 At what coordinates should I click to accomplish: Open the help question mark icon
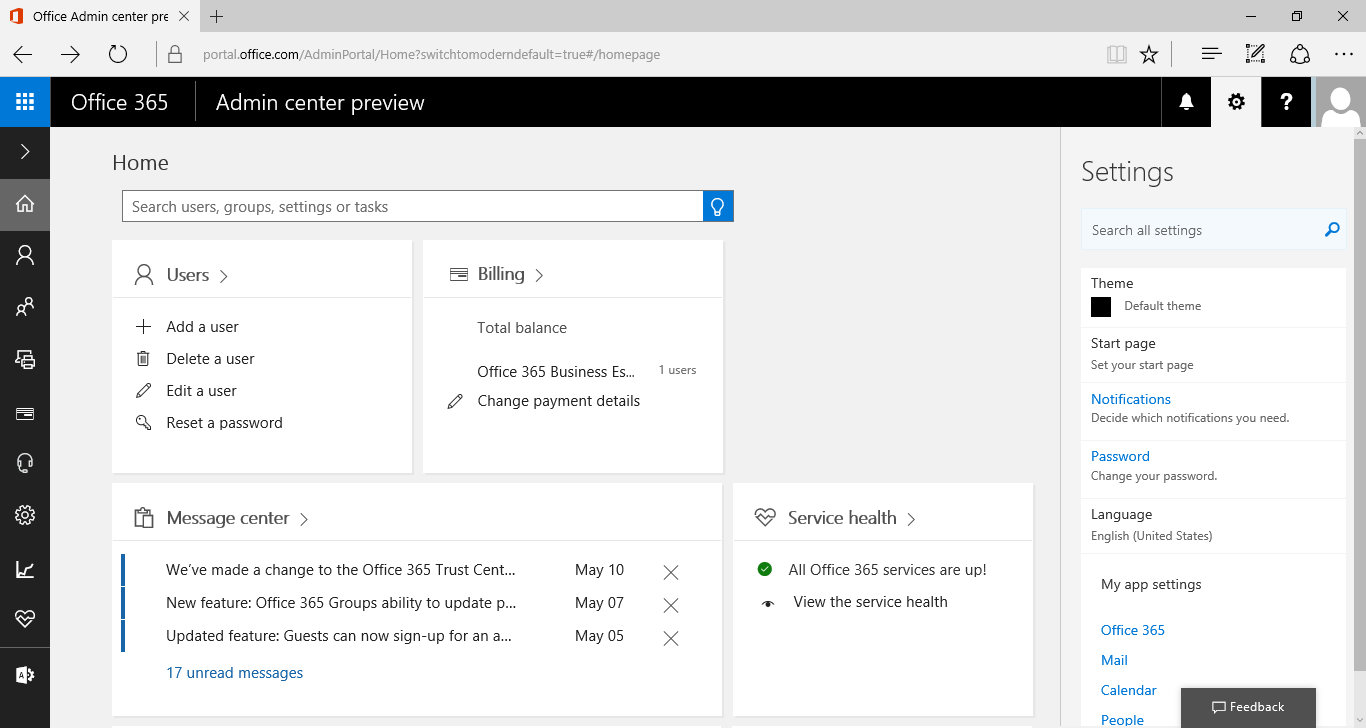(x=1286, y=102)
